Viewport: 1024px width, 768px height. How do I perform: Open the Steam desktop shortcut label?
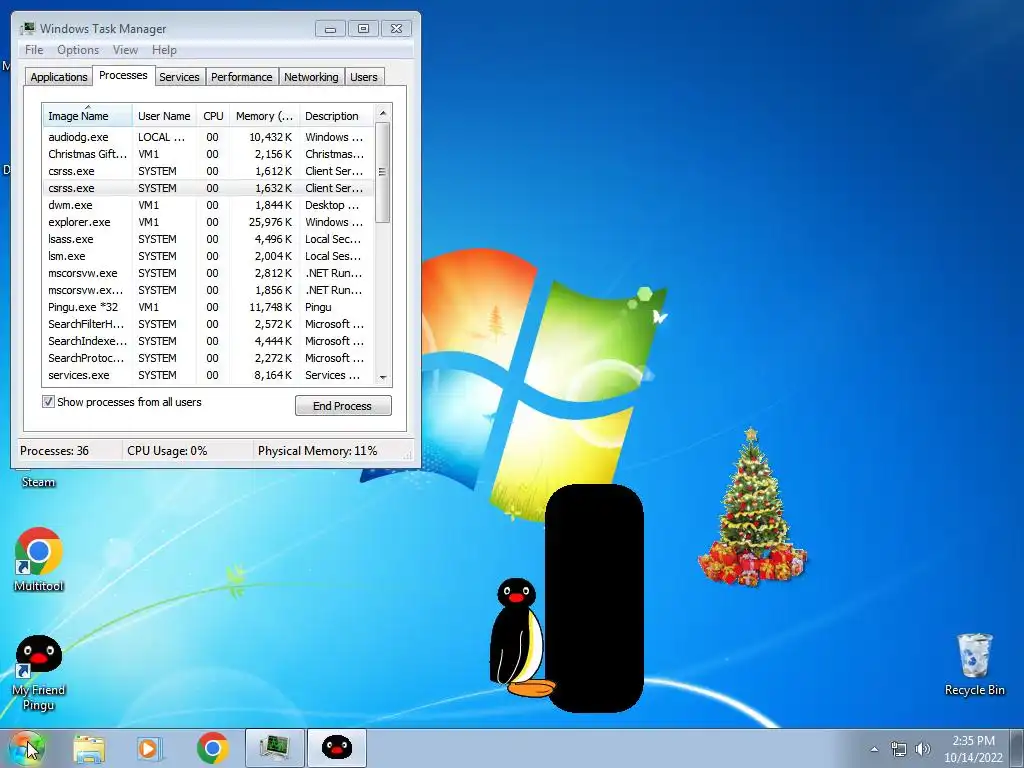click(x=39, y=482)
